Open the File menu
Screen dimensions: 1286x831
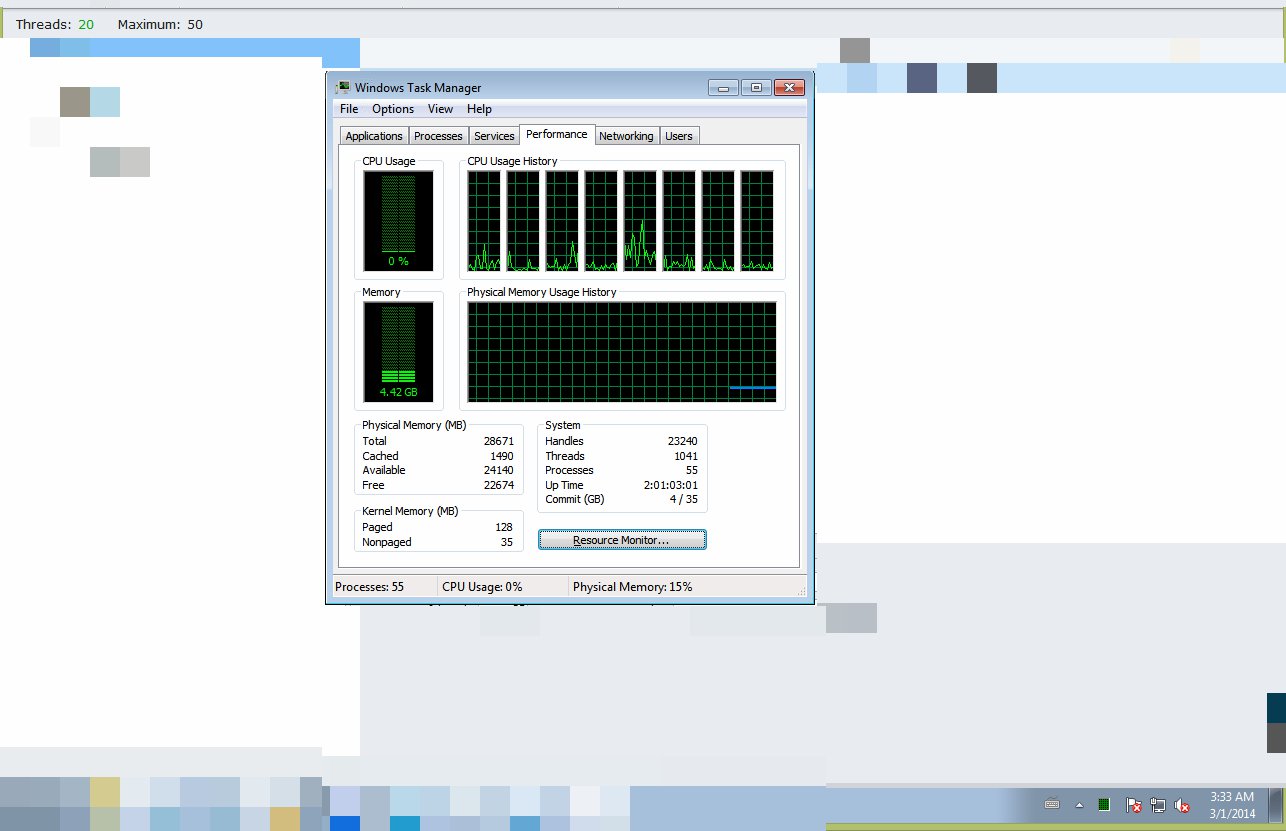pyautogui.click(x=349, y=109)
